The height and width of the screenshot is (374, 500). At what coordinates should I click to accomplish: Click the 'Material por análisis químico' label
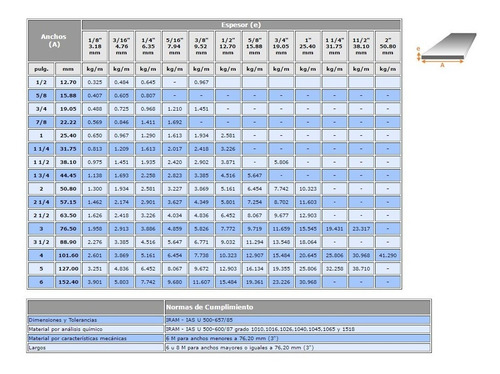(x=96, y=329)
